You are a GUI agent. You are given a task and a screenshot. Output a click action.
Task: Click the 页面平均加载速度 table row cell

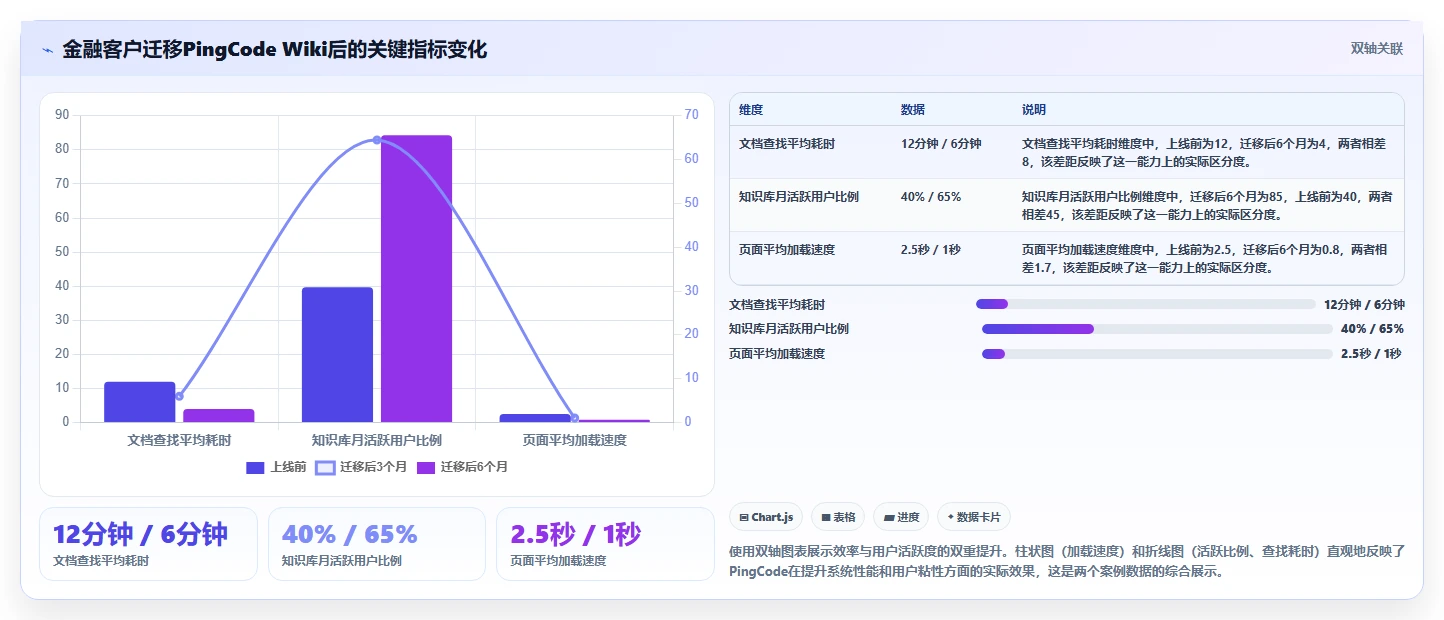click(787, 249)
